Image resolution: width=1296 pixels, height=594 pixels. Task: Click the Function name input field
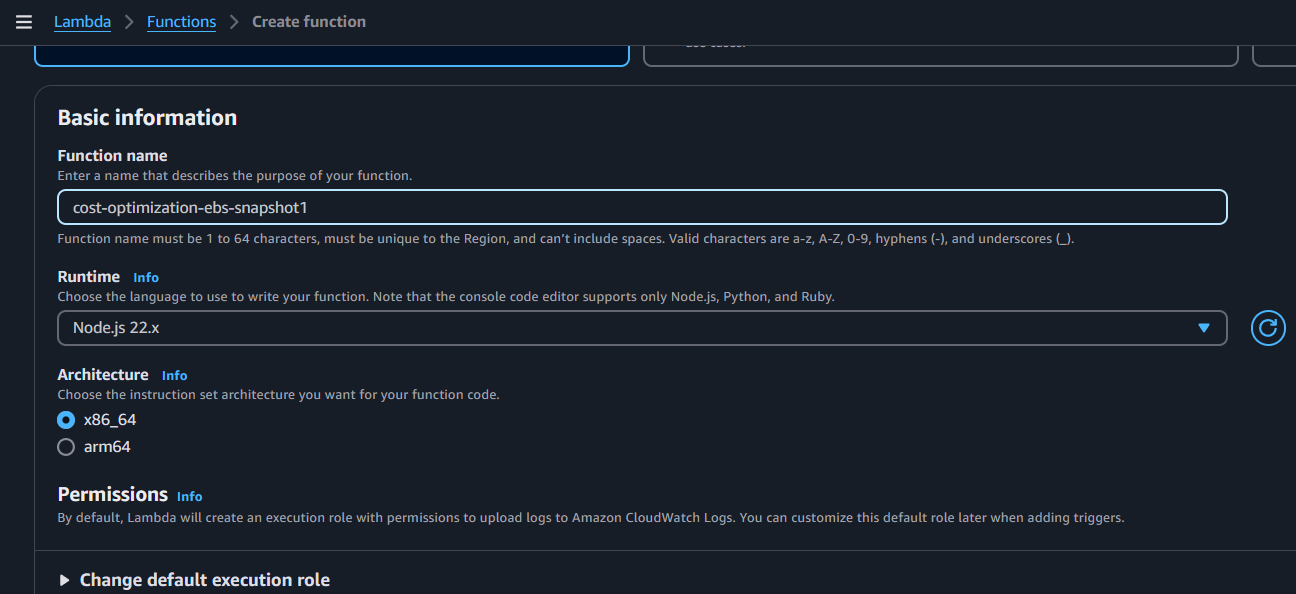click(x=642, y=207)
